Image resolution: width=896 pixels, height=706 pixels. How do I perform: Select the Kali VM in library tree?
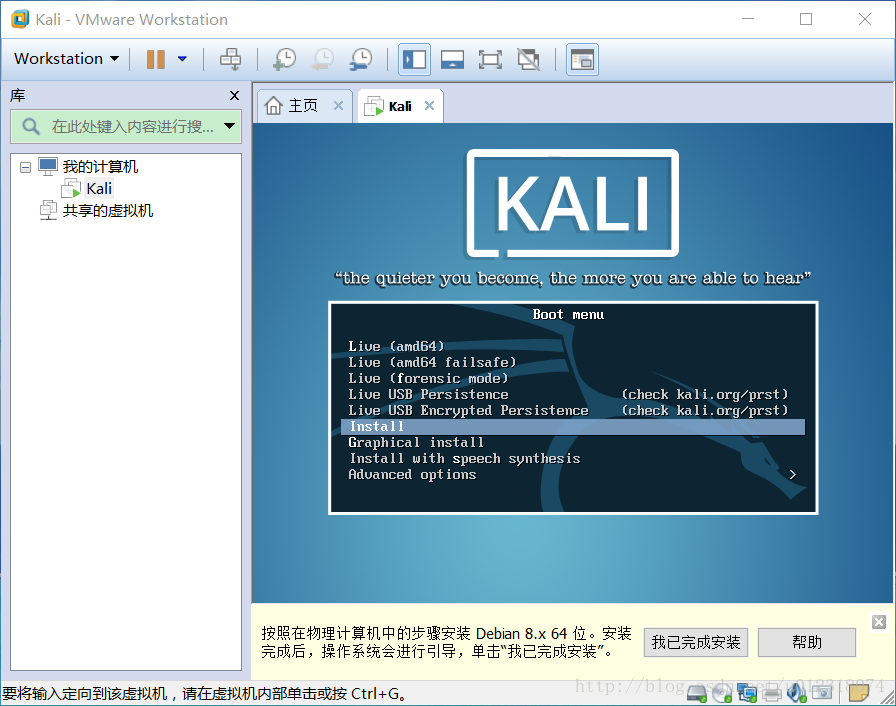pyautogui.click(x=99, y=188)
